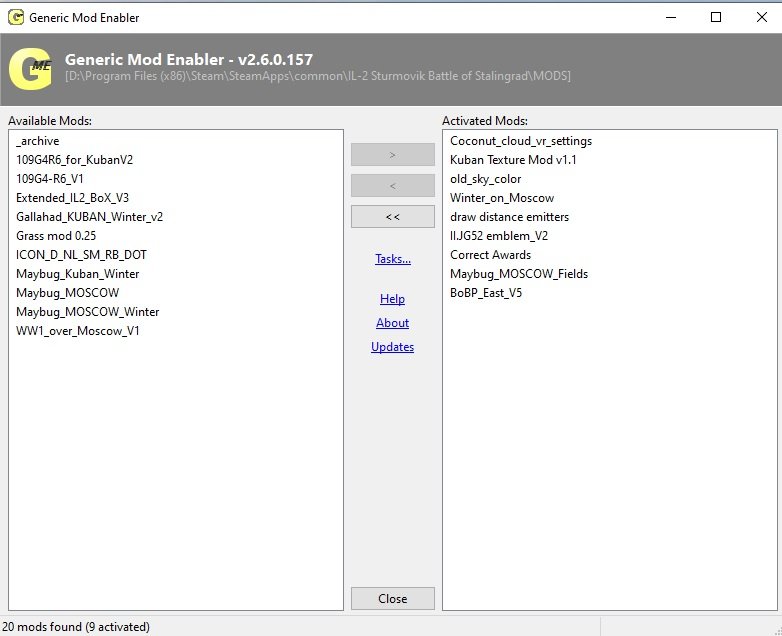Click the Generic Mod Enabler title bar icon

16,17
